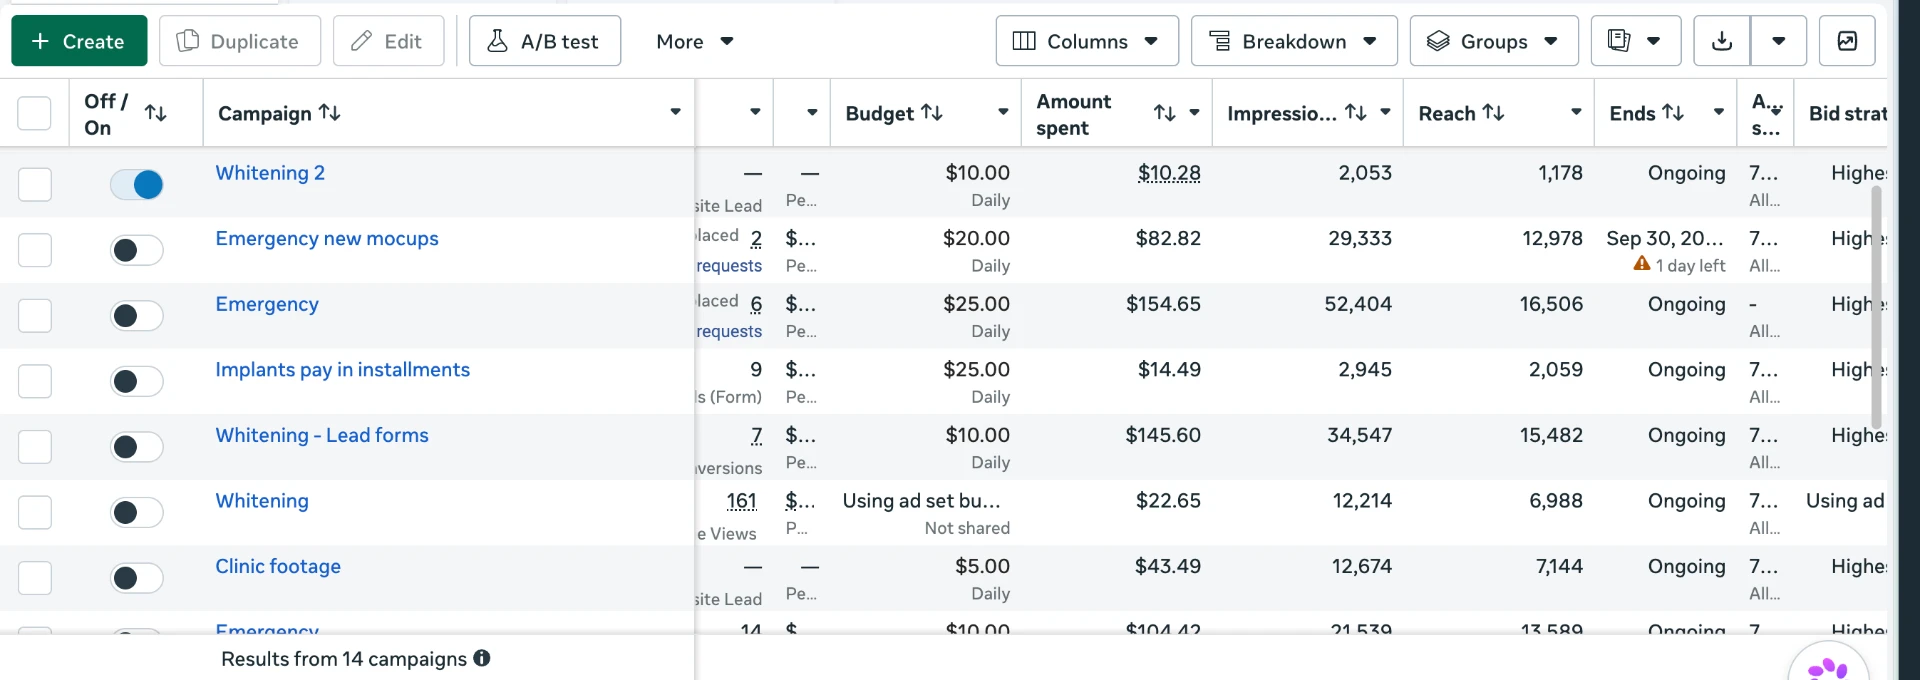Click the 161 results value for Whitening

(742, 501)
